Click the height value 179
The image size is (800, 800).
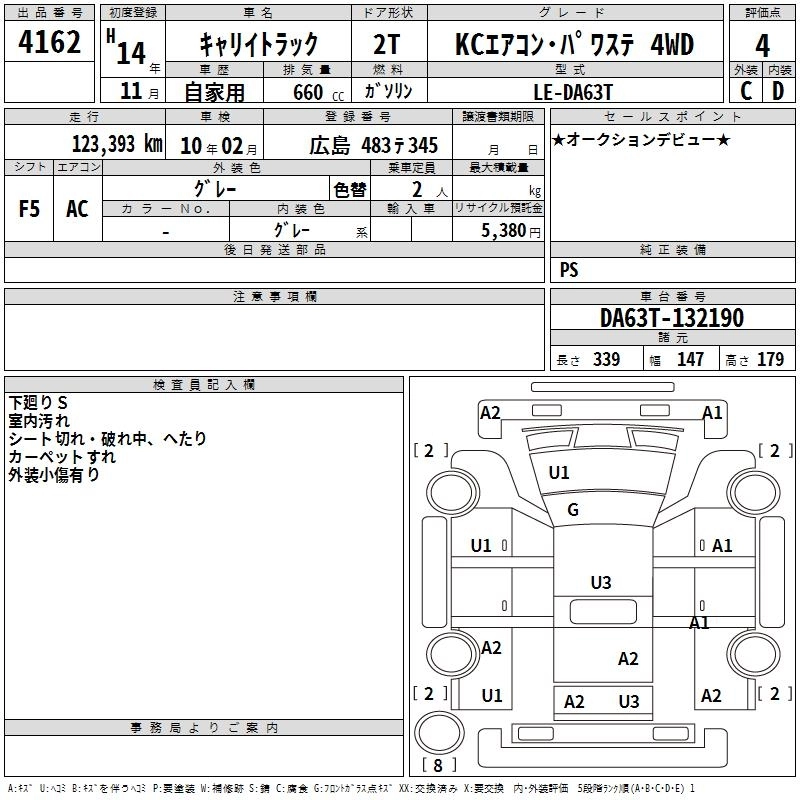pyautogui.click(x=770, y=359)
